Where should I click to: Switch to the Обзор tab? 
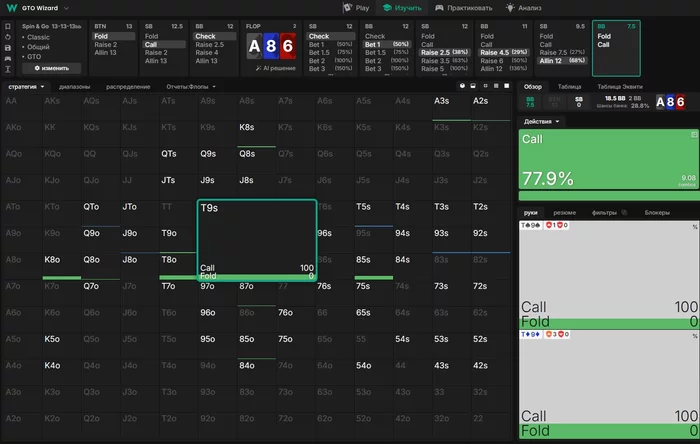click(x=533, y=87)
